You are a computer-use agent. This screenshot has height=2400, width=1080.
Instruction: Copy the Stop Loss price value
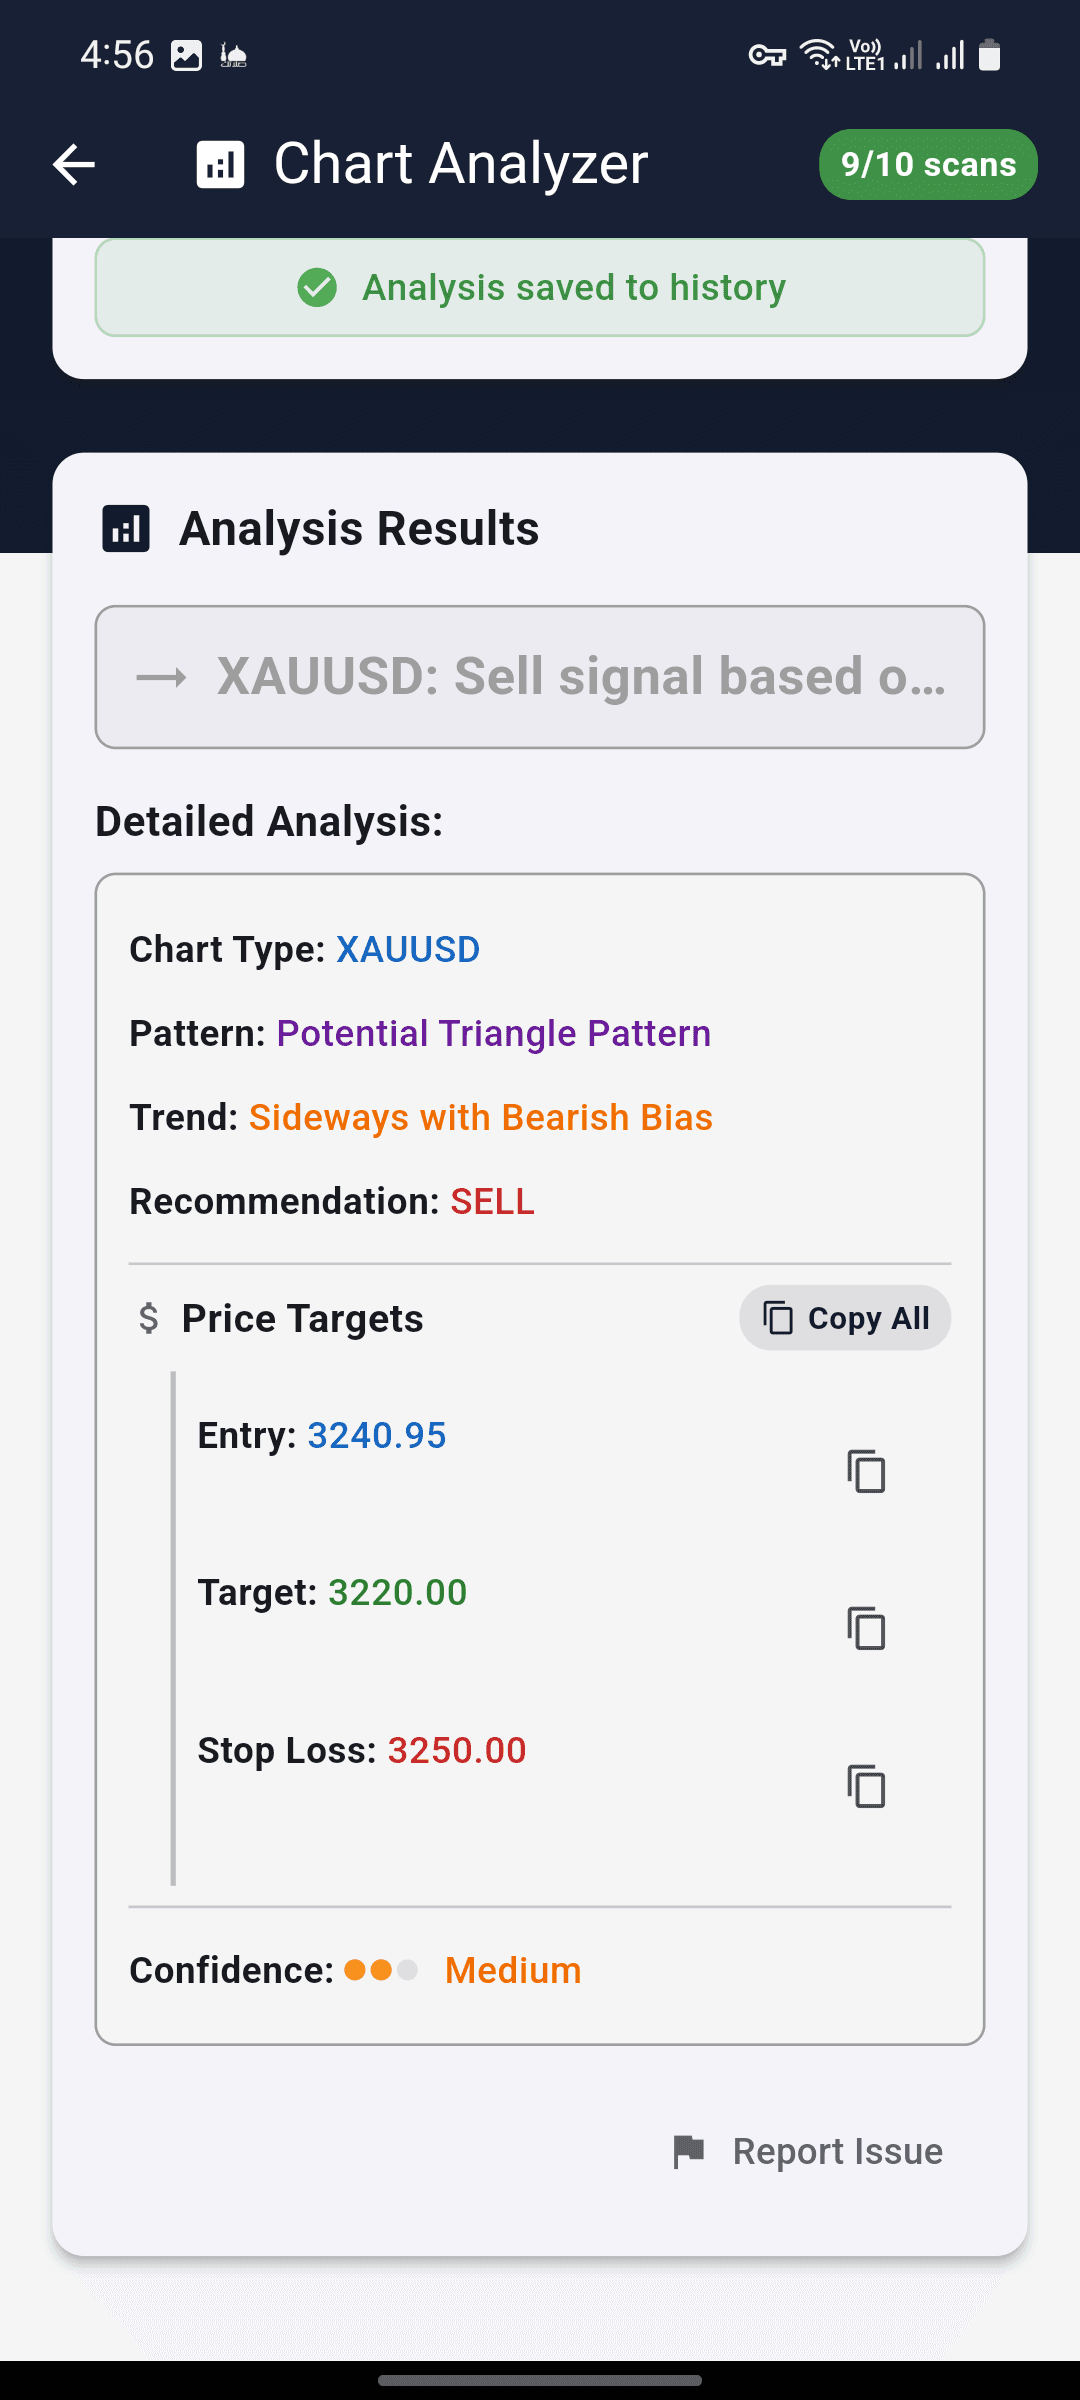click(866, 1786)
